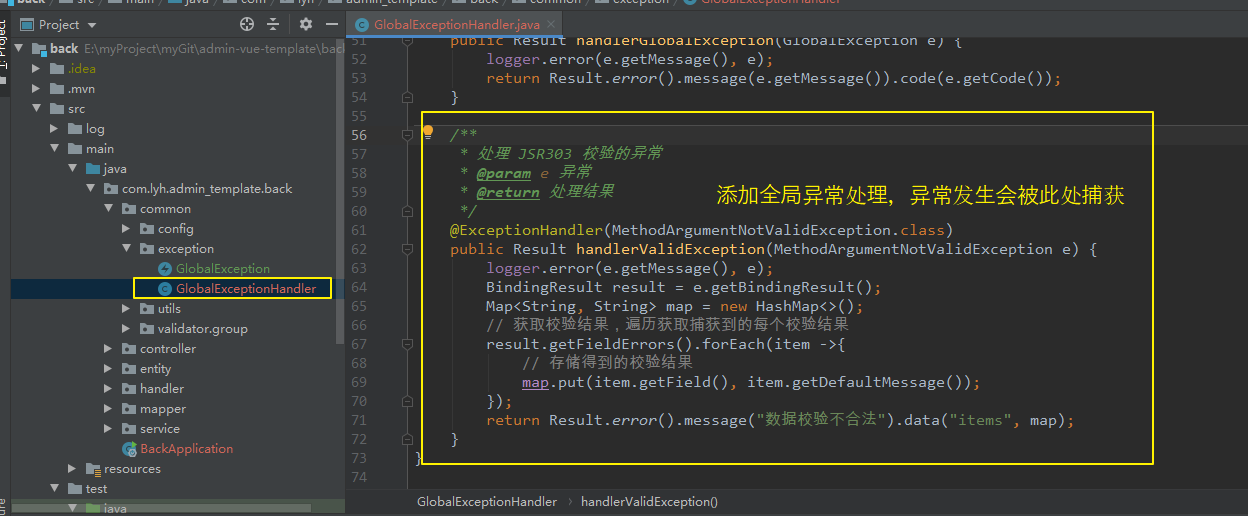The height and width of the screenshot is (516, 1248).
Task: Click the fold marker at line 60
Action: click(x=407, y=211)
